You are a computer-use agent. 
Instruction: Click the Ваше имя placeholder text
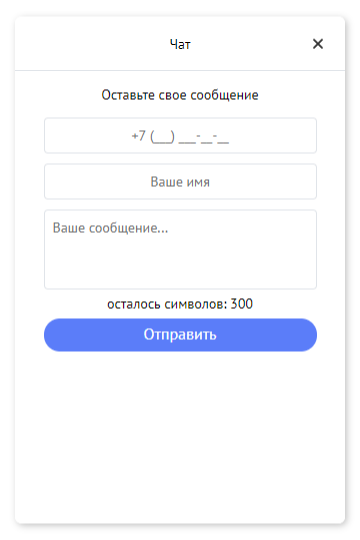pyautogui.click(x=180, y=182)
